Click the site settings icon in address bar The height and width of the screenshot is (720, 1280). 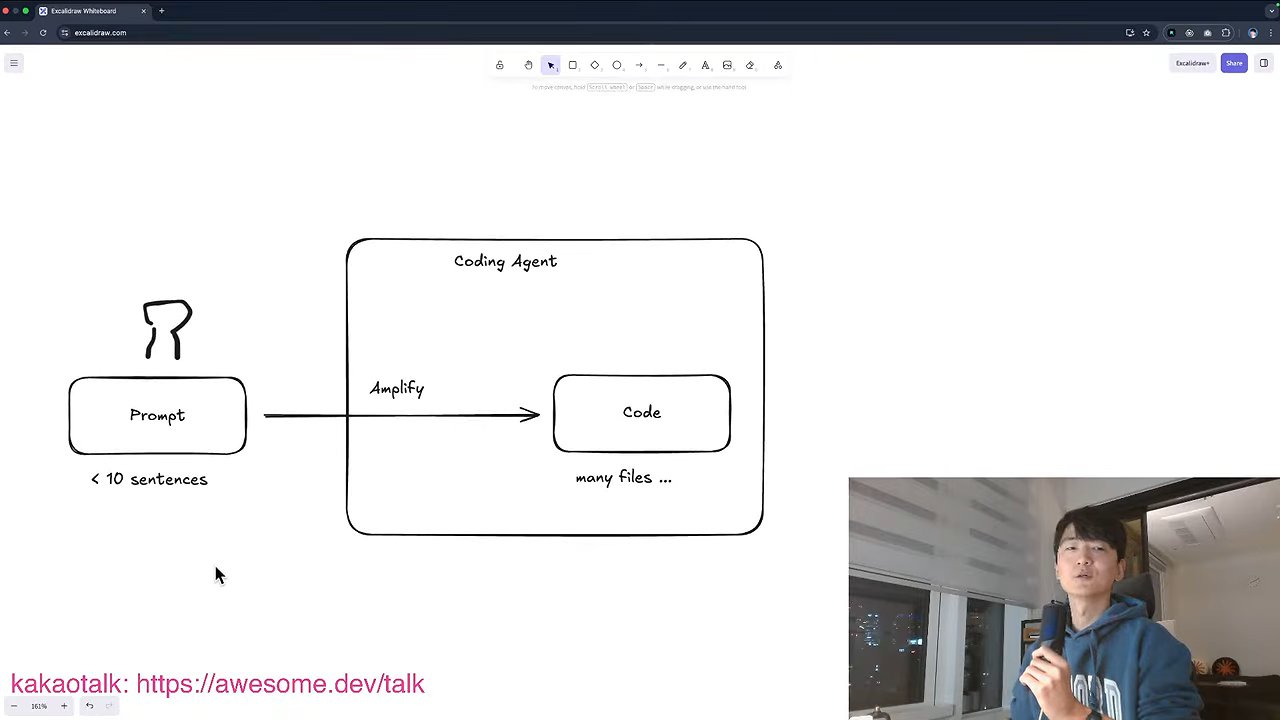tap(65, 33)
